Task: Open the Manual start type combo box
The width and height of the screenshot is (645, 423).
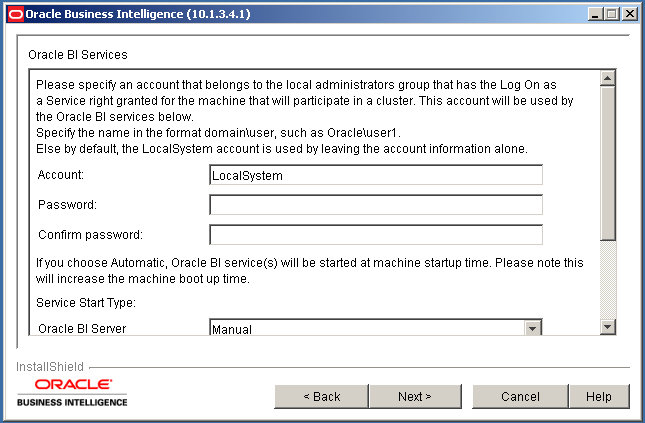Action: [367, 329]
